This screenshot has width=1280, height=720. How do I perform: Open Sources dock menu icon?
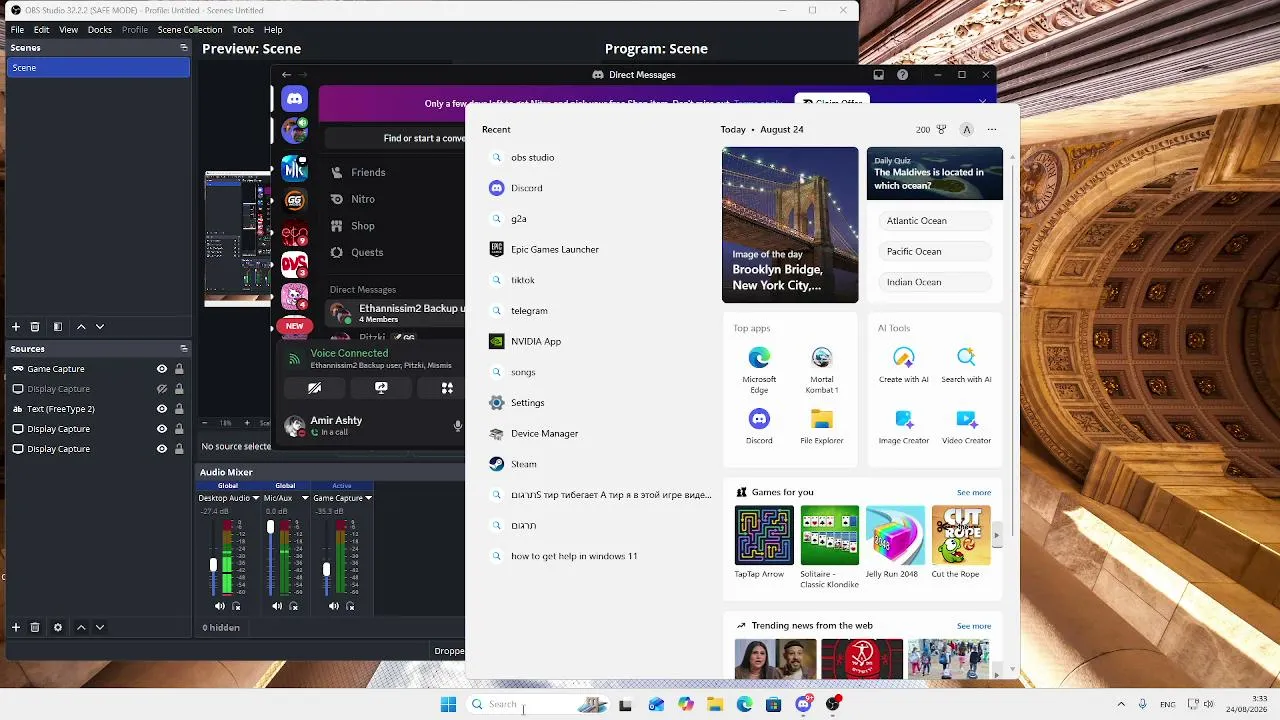click(x=183, y=349)
